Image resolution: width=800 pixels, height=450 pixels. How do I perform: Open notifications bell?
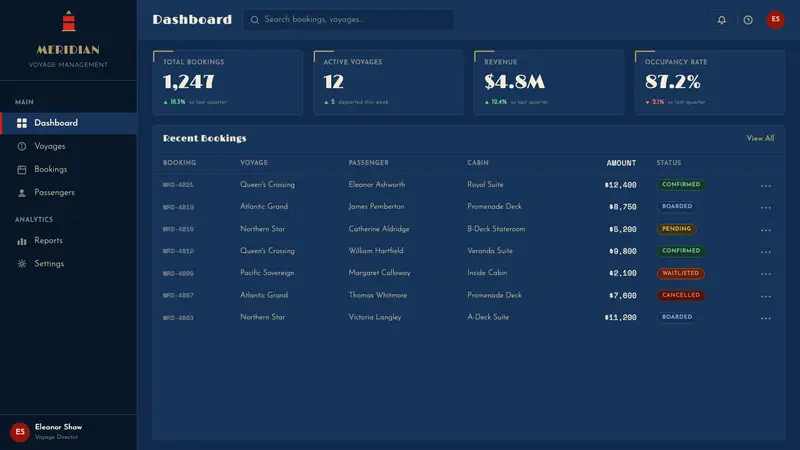[721, 20]
